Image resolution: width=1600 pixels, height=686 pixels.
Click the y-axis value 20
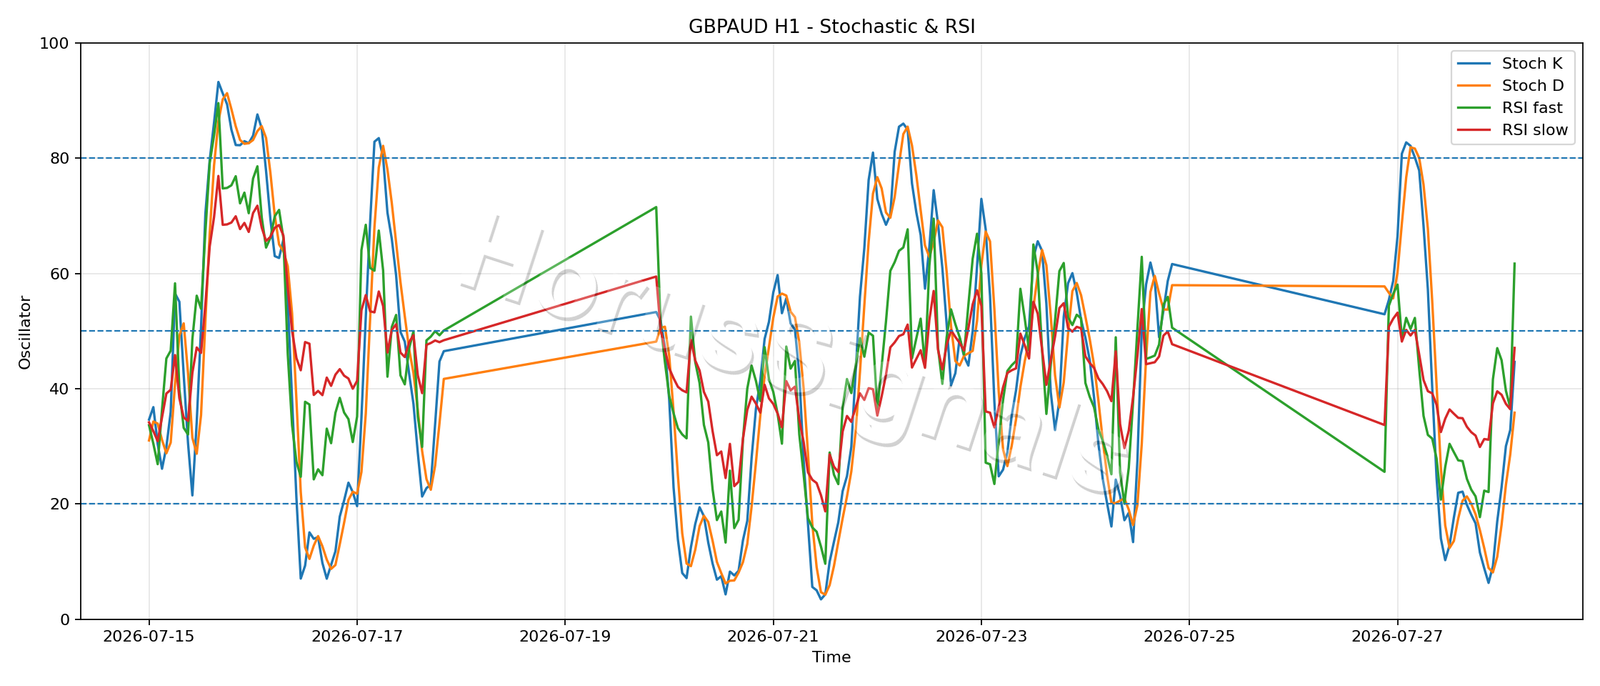(x=59, y=504)
